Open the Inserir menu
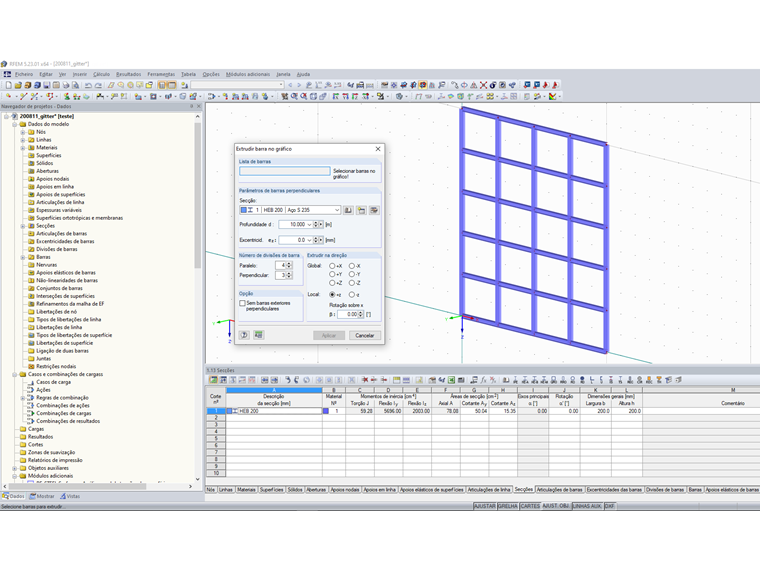This screenshot has height=570, width=760. tap(79, 74)
